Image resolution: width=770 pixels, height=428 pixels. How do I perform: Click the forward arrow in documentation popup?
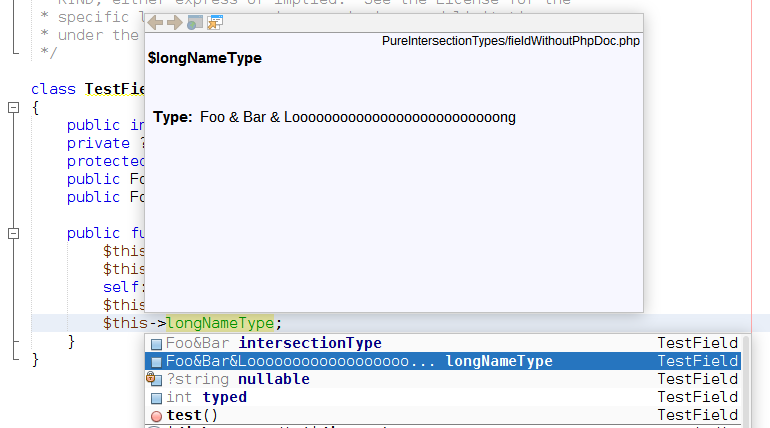(x=174, y=23)
